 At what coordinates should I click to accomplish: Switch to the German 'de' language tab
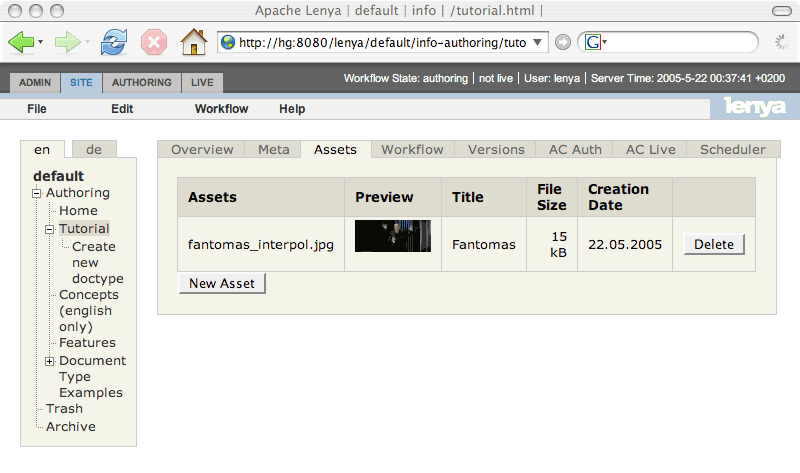pos(94,149)
